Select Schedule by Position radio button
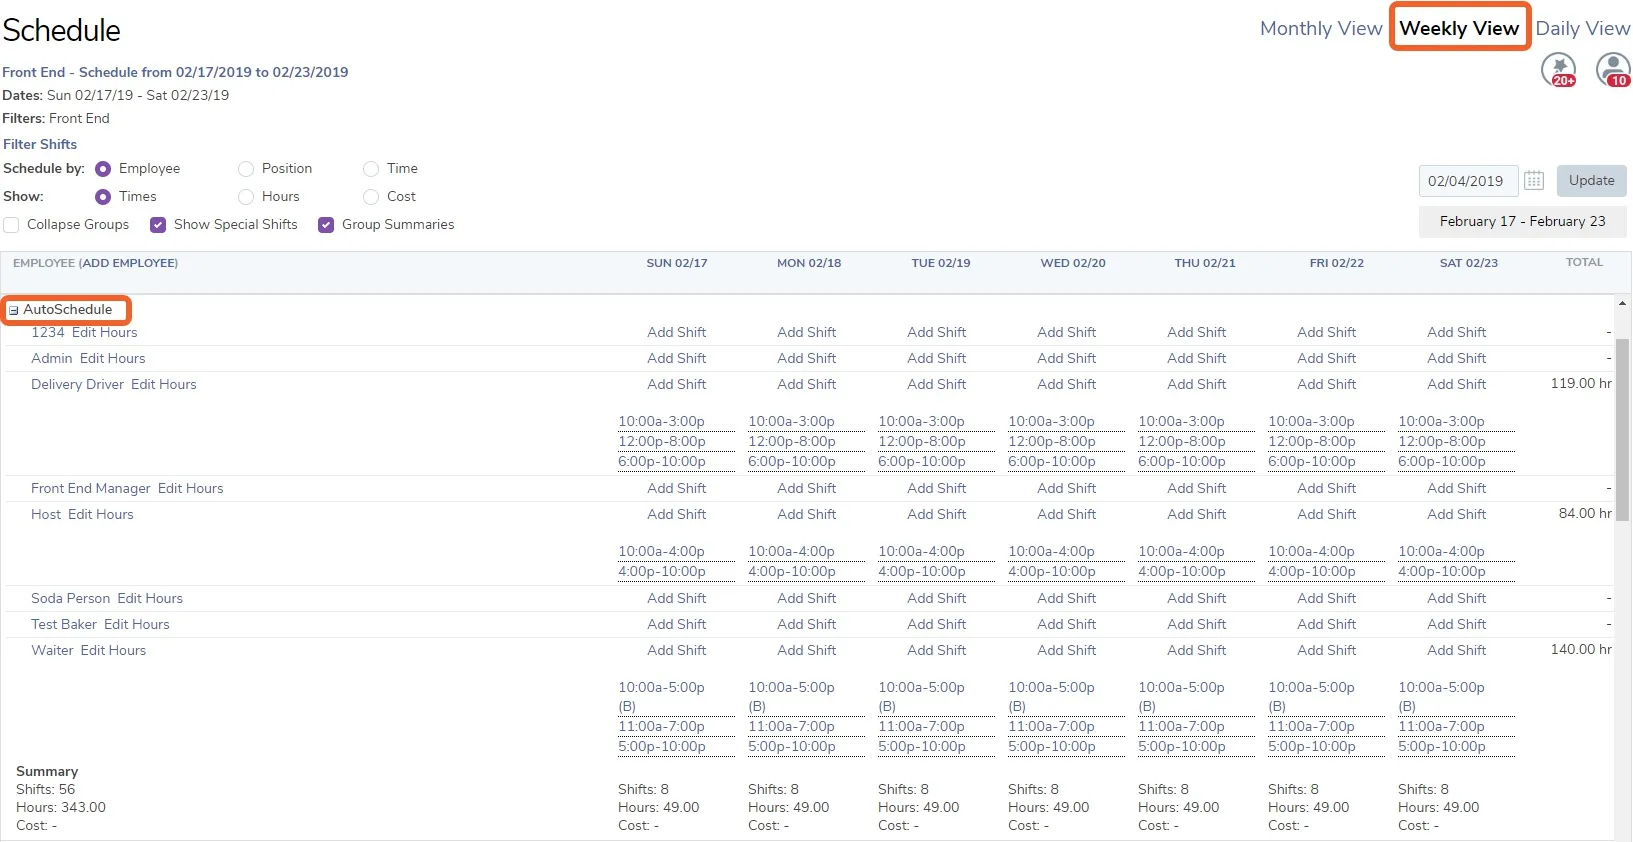 click(x=246, y=169)
